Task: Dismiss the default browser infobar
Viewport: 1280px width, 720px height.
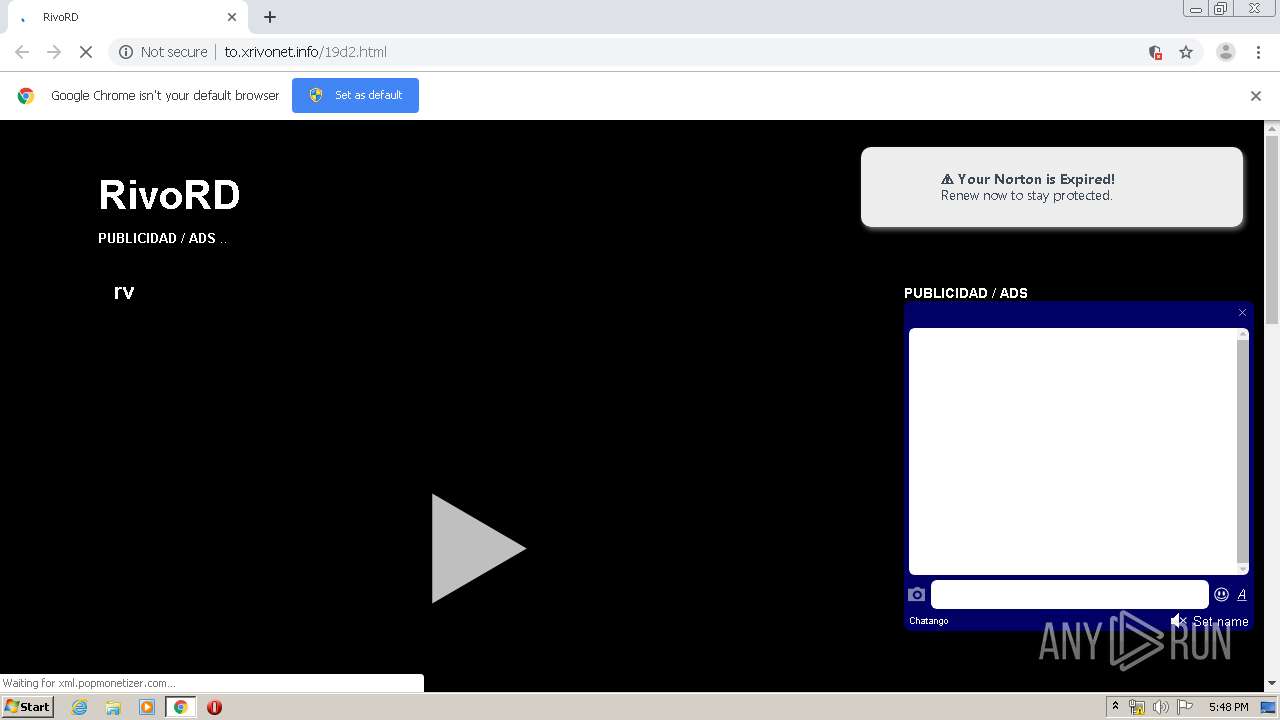Action: [x=1256, y=96]
